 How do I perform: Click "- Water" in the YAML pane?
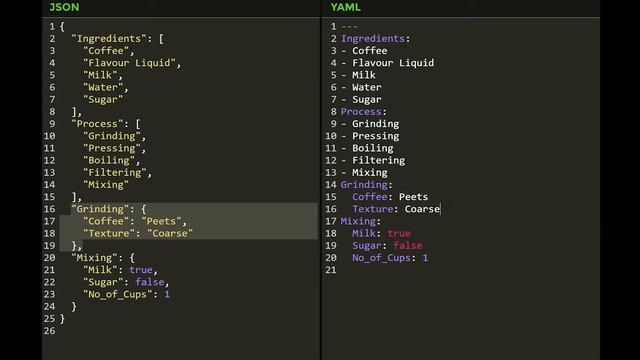[361, 88]
